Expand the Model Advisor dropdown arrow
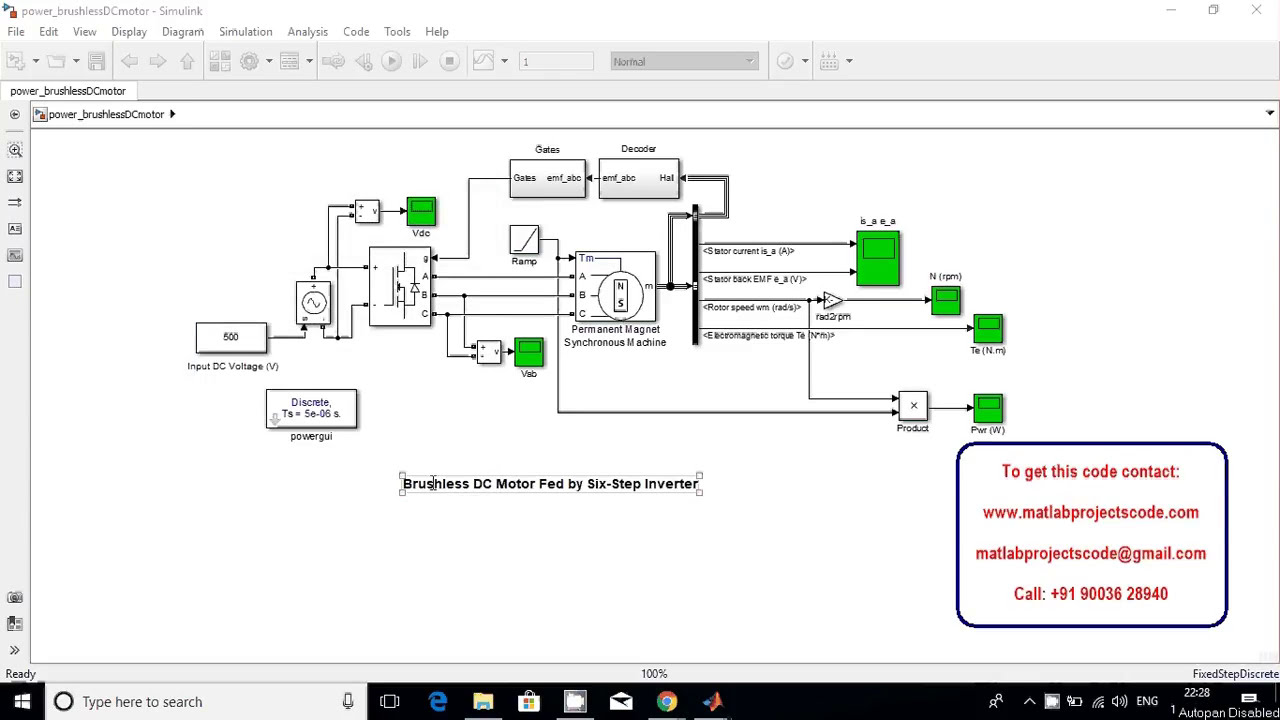1280x720 pixels. [x=804, y=62]
